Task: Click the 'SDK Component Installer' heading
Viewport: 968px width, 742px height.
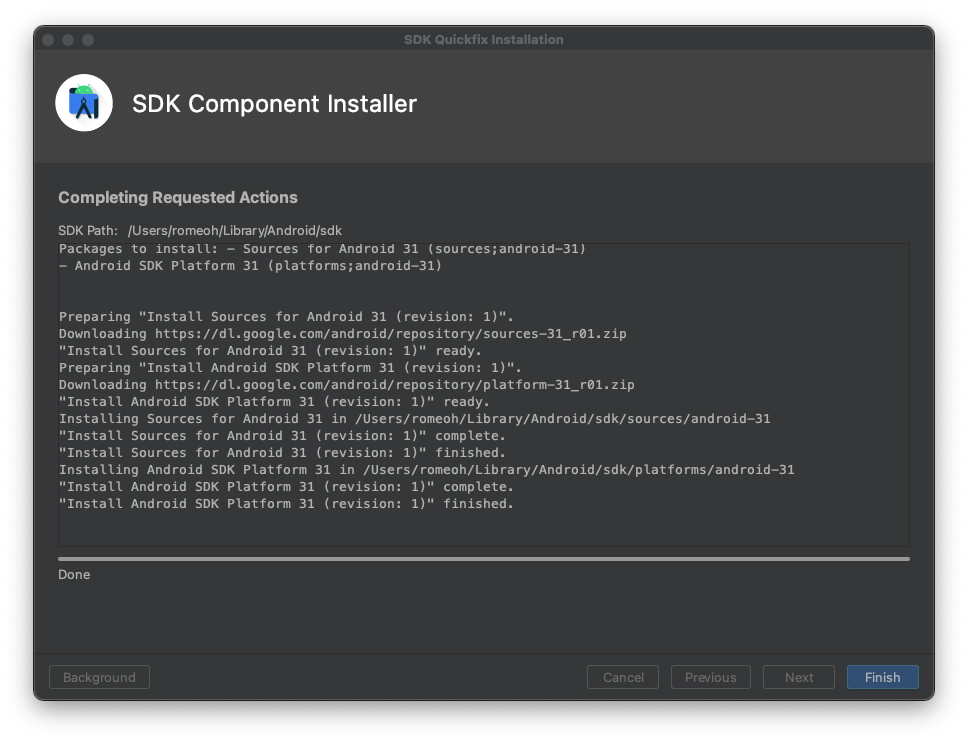Action: [x=274, y=104]
